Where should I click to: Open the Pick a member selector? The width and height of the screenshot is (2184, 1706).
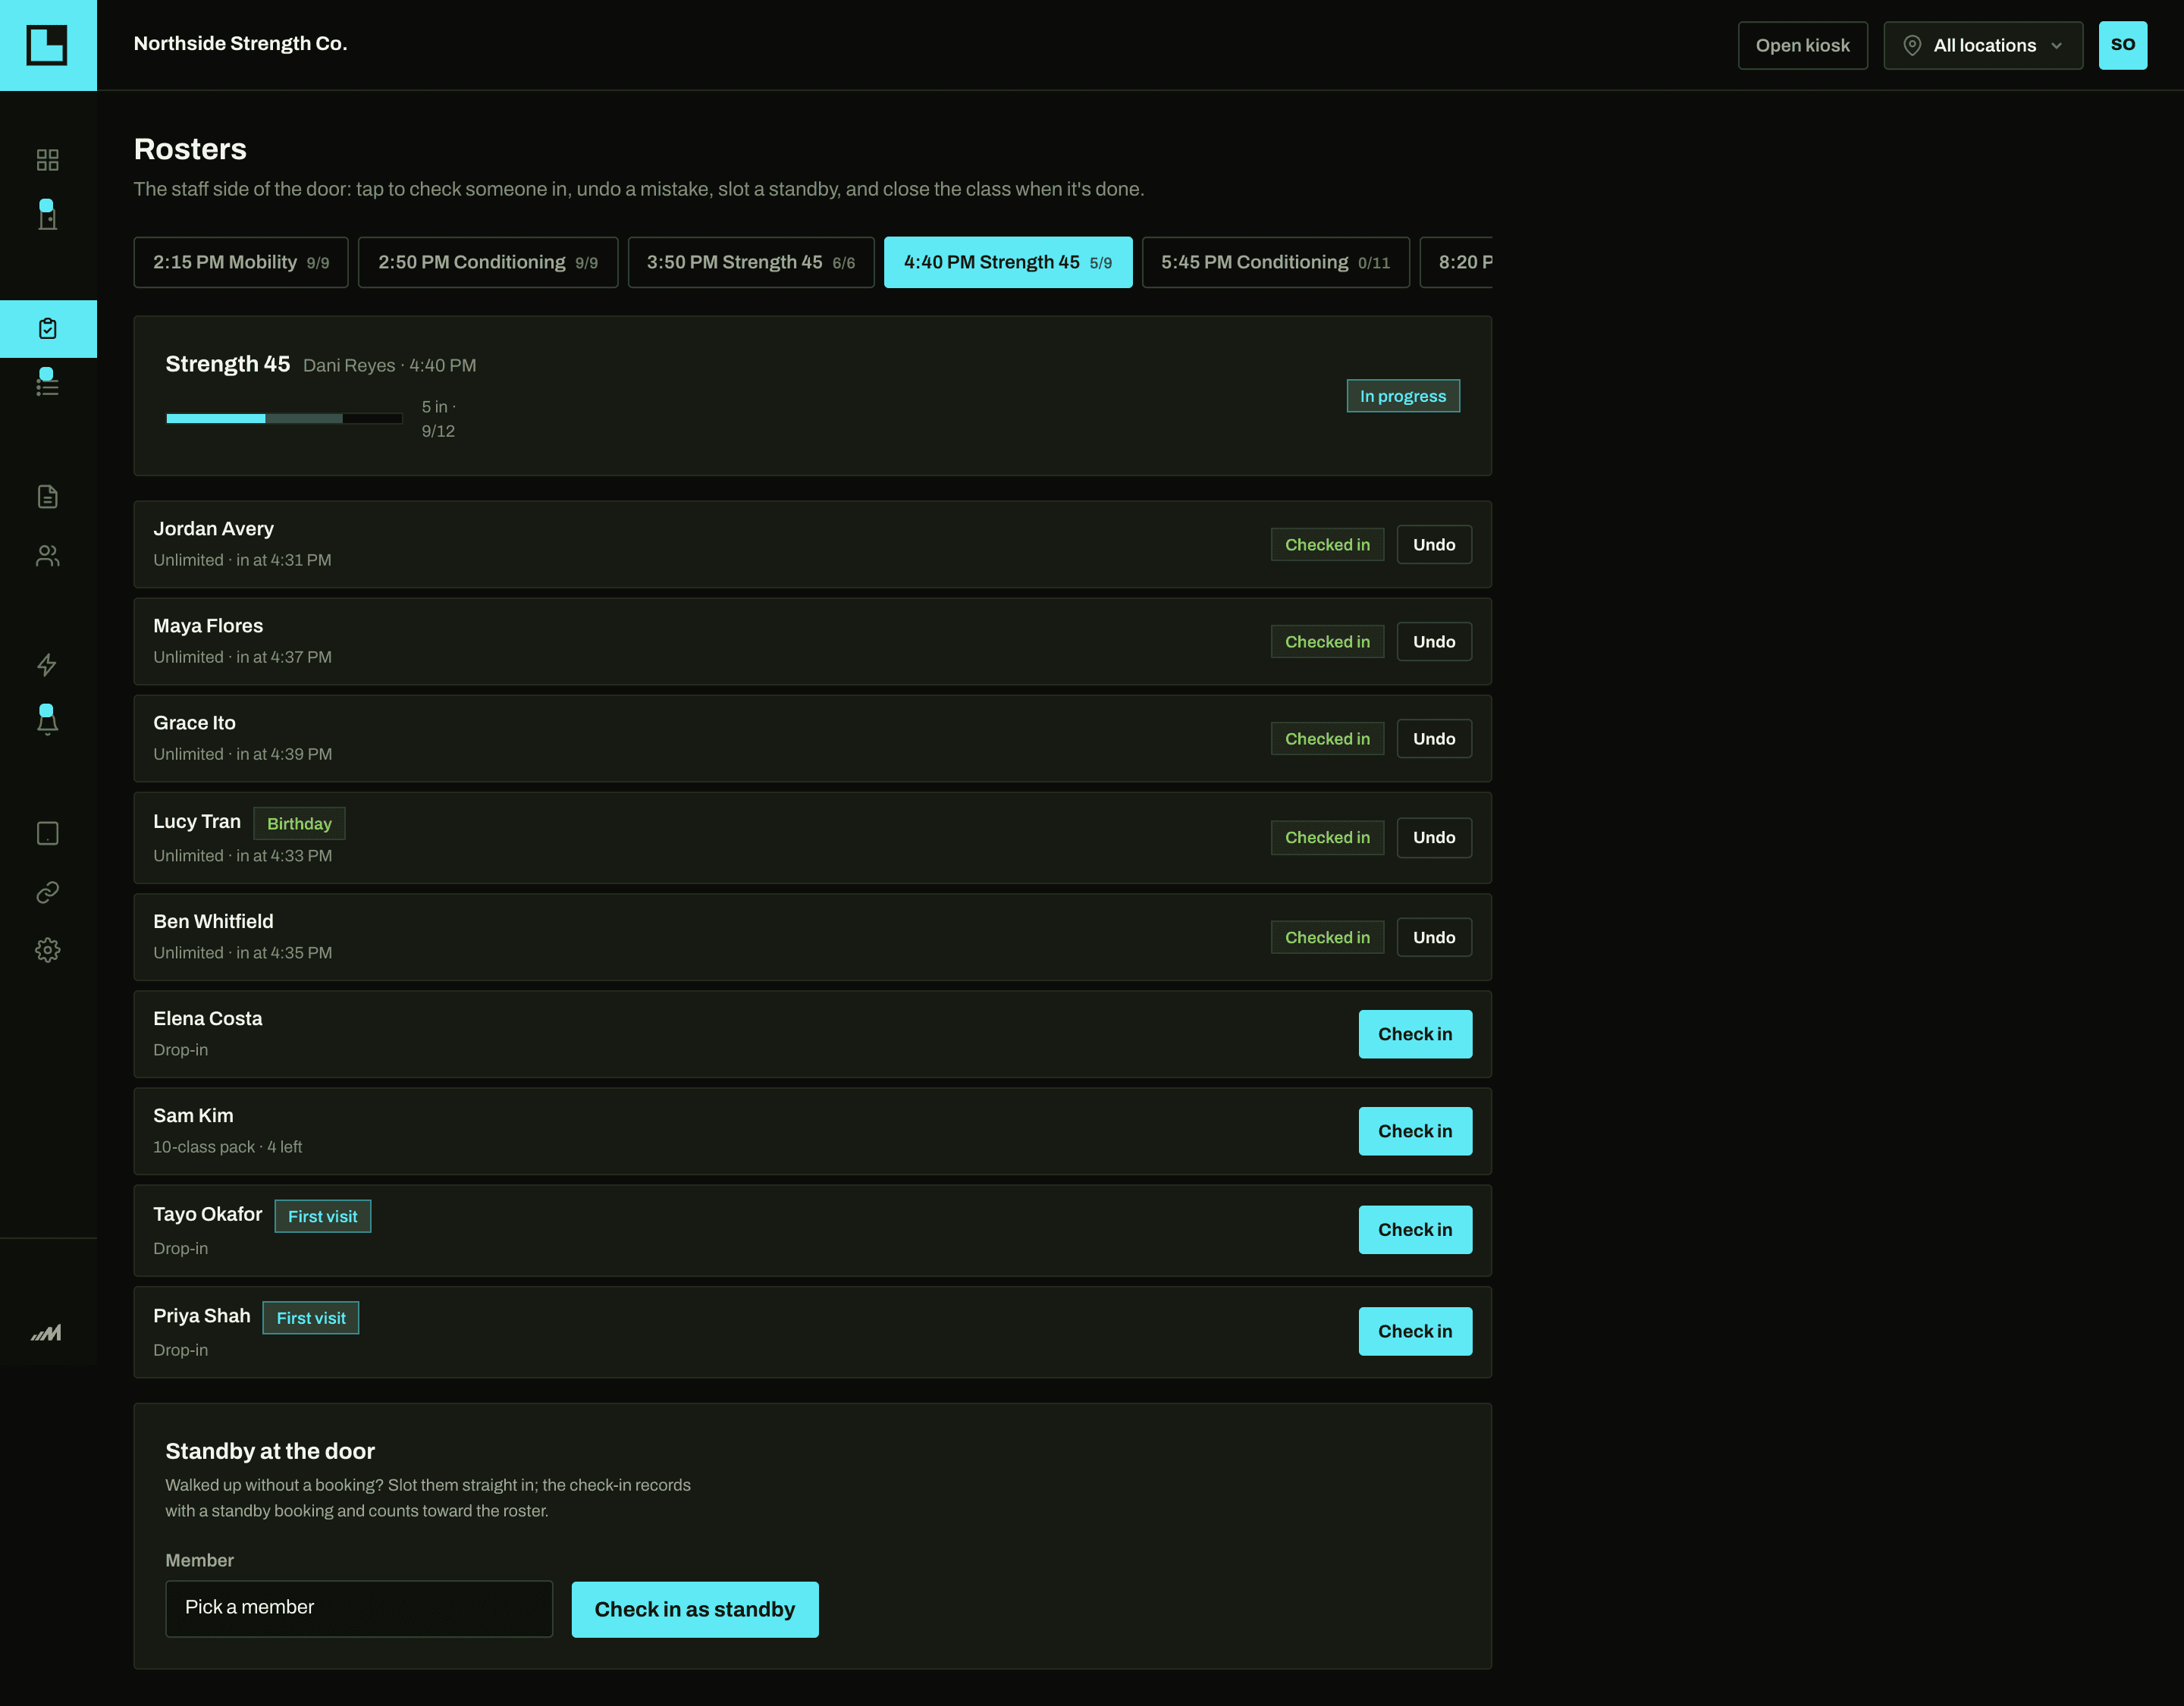[359, 1608]
